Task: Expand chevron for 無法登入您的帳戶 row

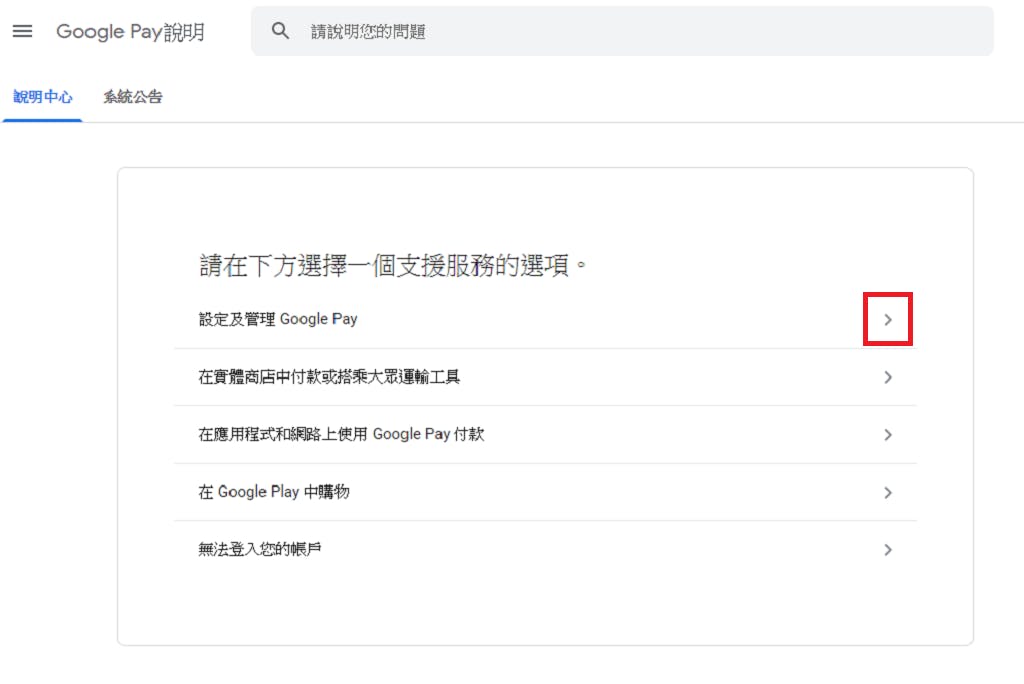Action: tap(888, 550)
